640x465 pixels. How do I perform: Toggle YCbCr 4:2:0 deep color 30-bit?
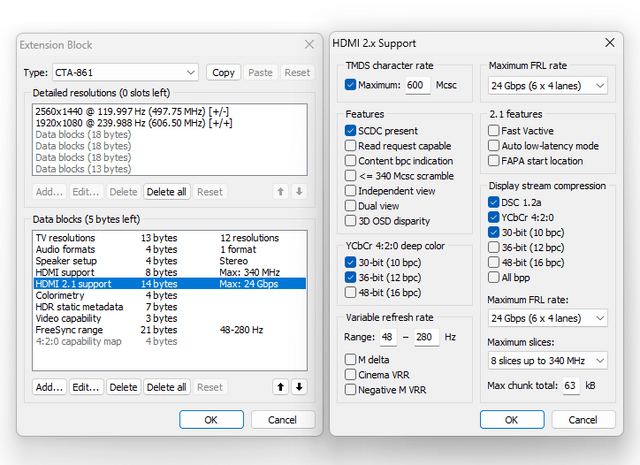(350, 262)
